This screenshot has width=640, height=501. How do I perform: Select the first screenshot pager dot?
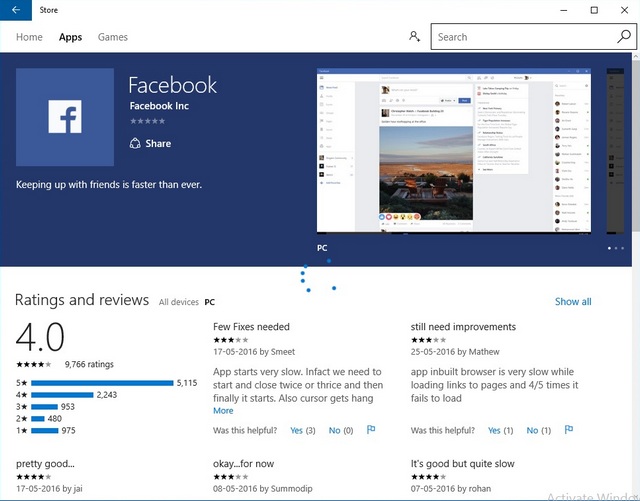click(x=609, y=248)
